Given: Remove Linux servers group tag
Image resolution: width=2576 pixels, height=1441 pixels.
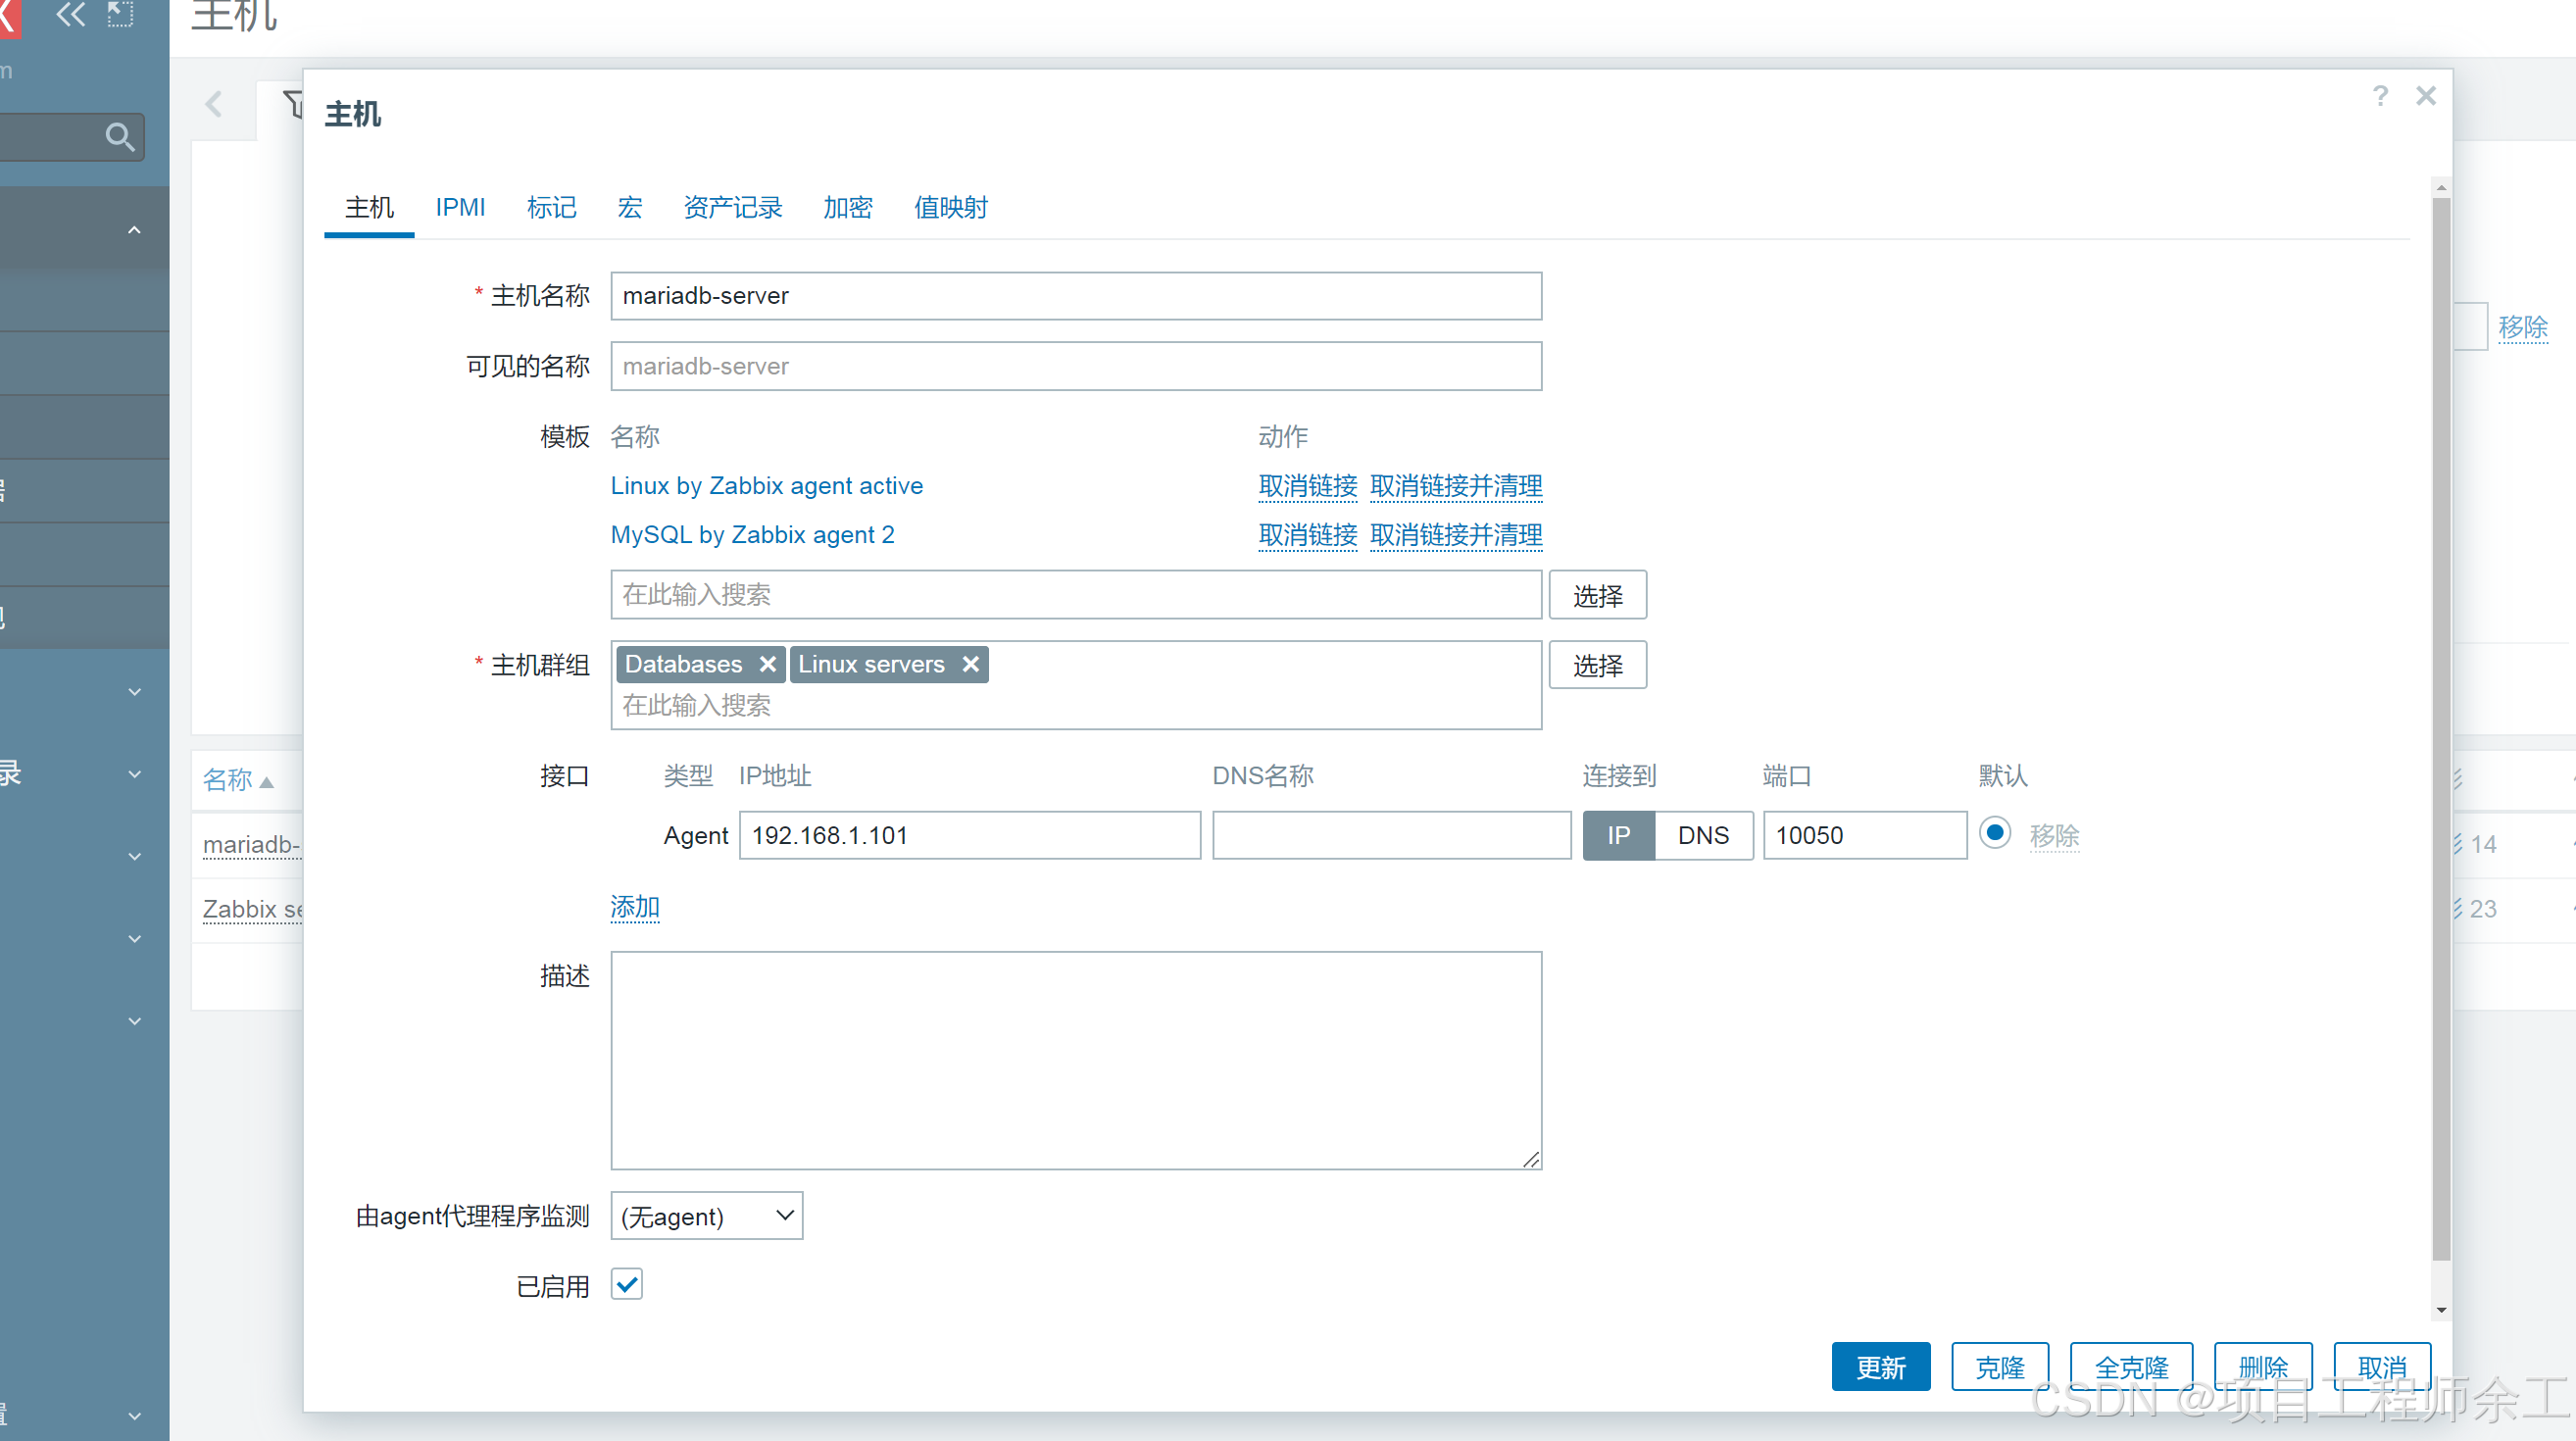Looking at the screenshot, I should pyautogui.click(x=969, y=664).
